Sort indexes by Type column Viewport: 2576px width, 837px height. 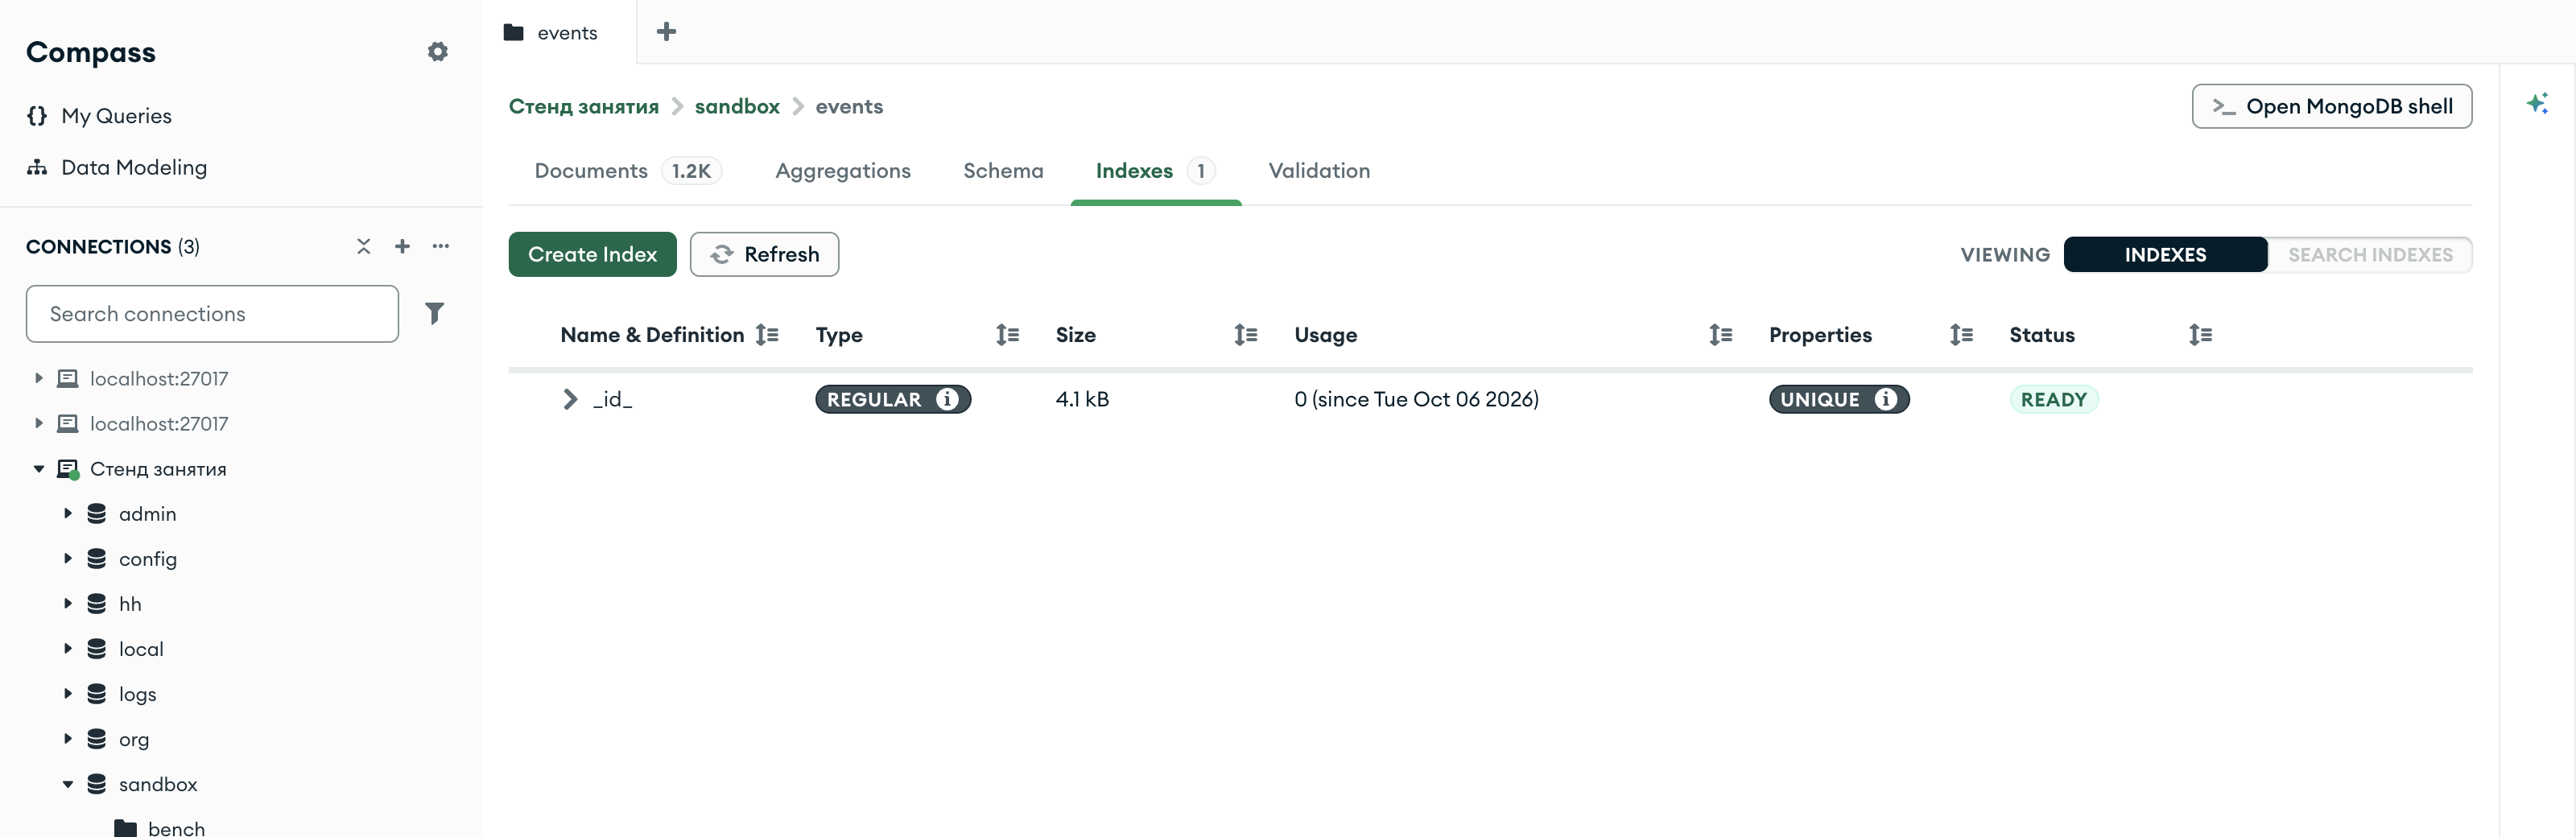1007,335
